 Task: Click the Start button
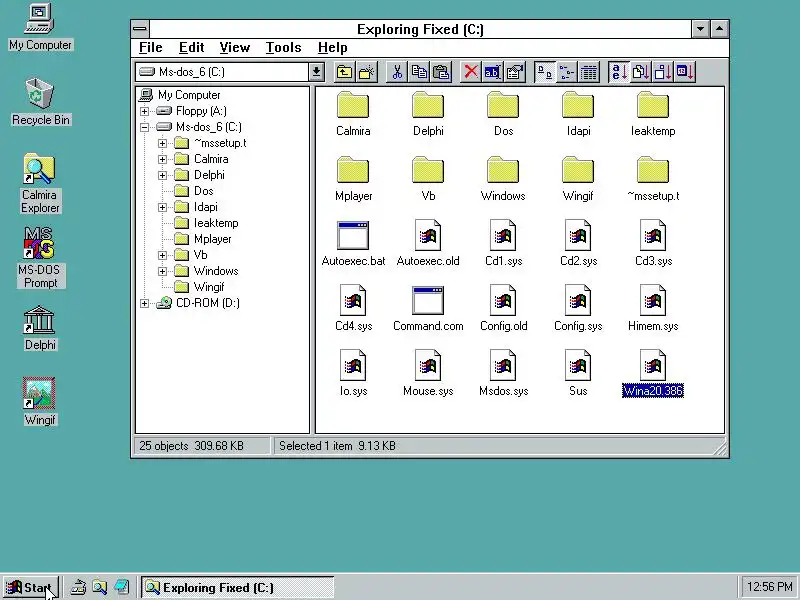coord(31,588)
